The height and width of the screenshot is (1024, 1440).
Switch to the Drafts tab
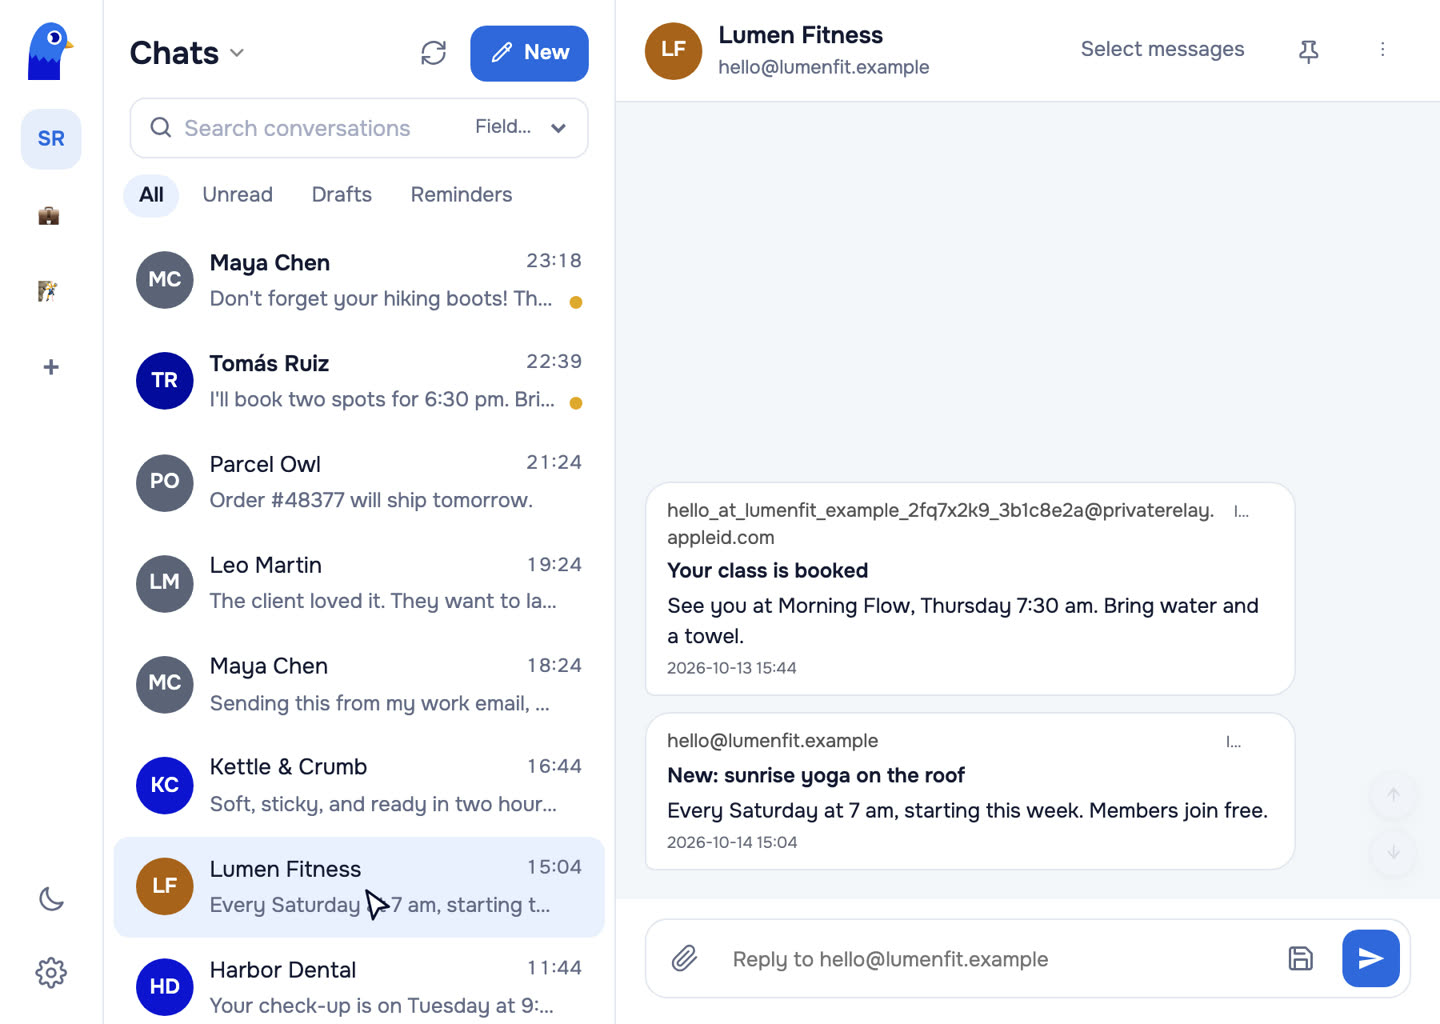point(342,195)
